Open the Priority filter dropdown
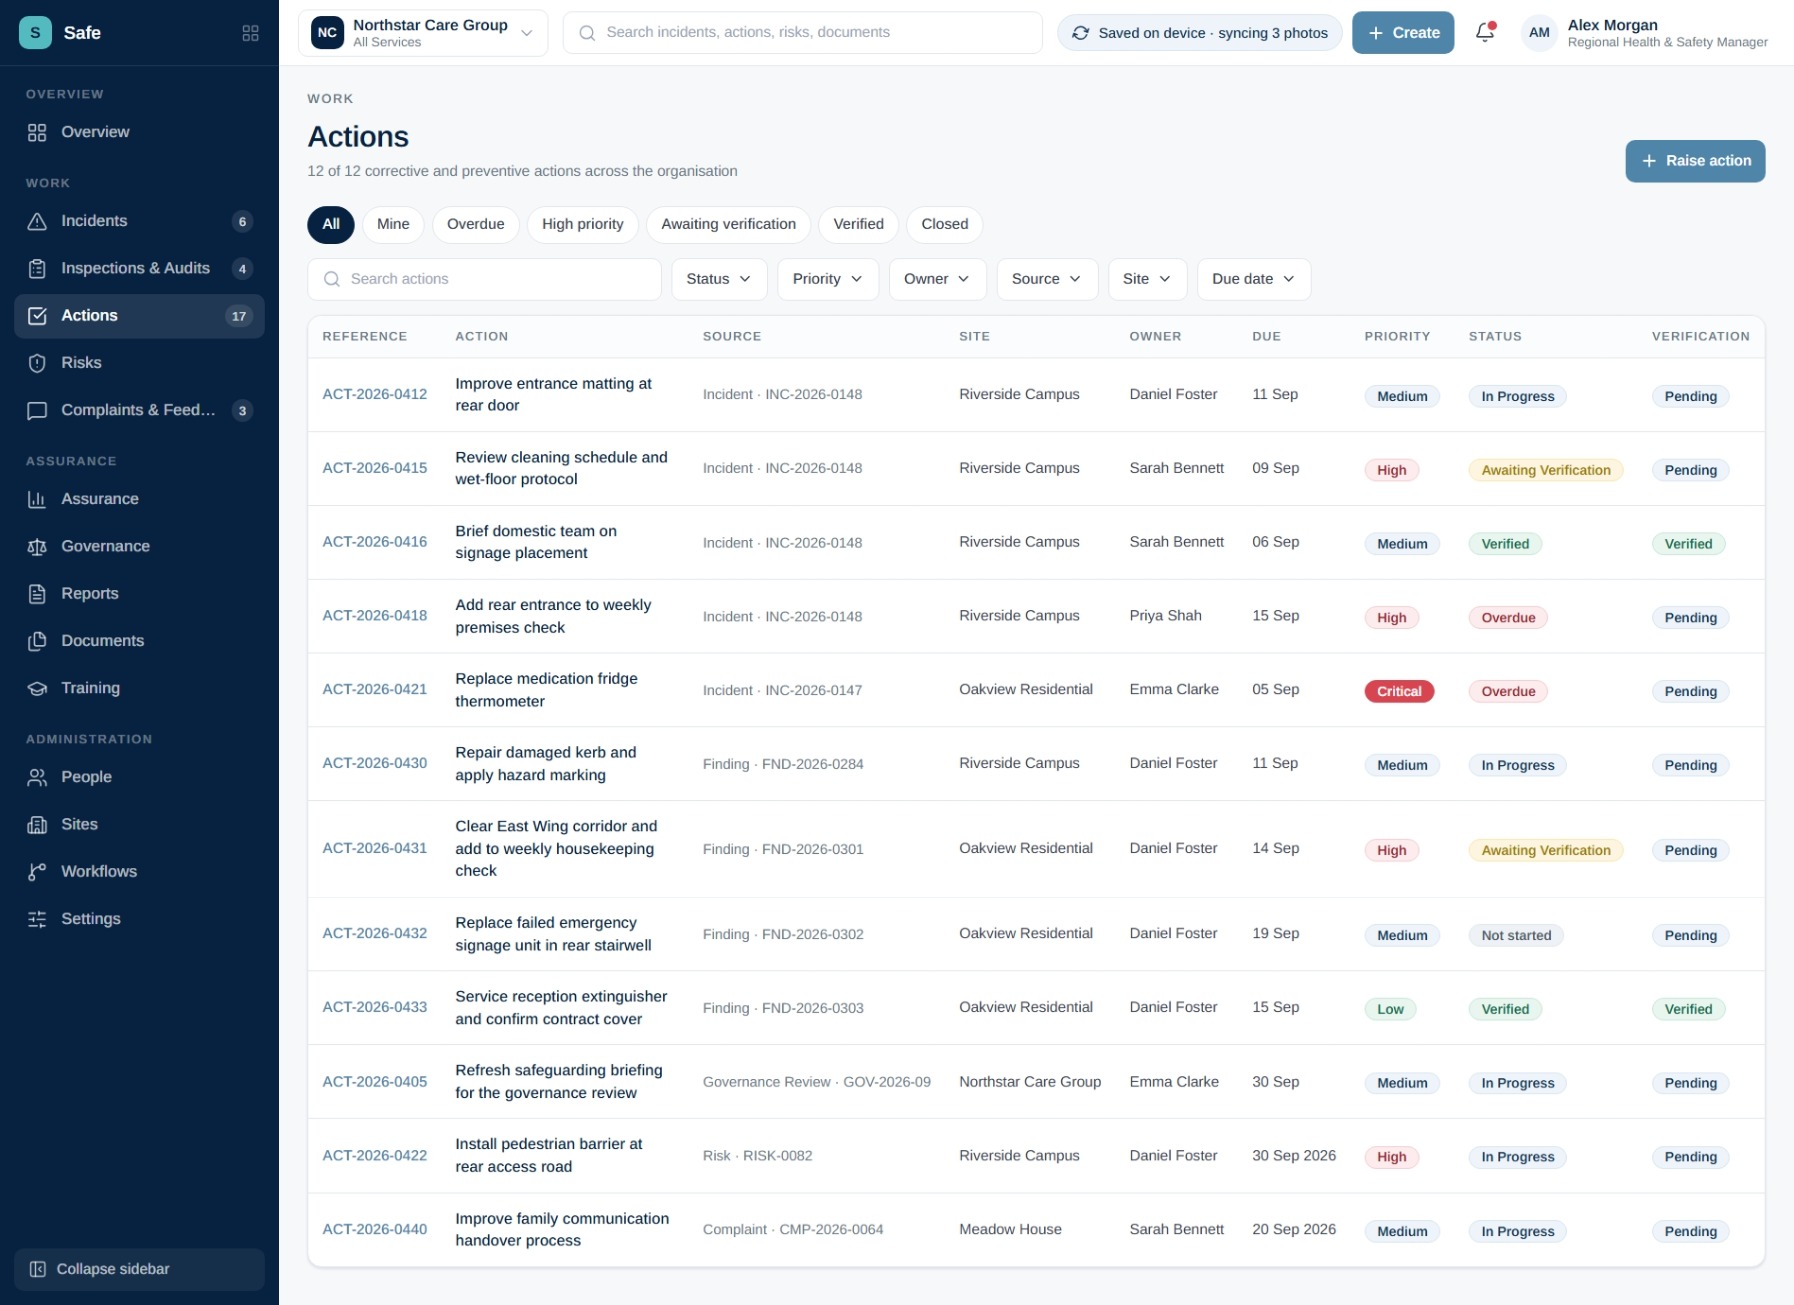The image size is (1794, 1305). [827, 279]
